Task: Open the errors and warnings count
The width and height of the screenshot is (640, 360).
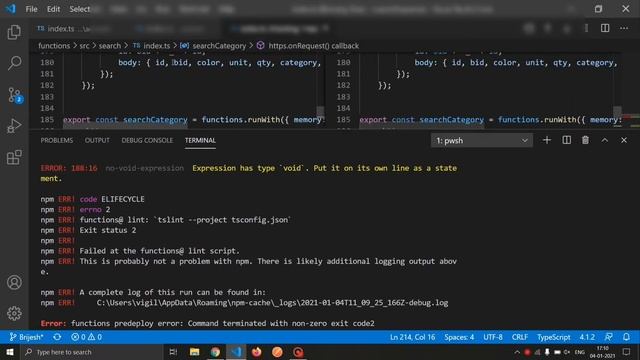Action: [x=87, y=337]
